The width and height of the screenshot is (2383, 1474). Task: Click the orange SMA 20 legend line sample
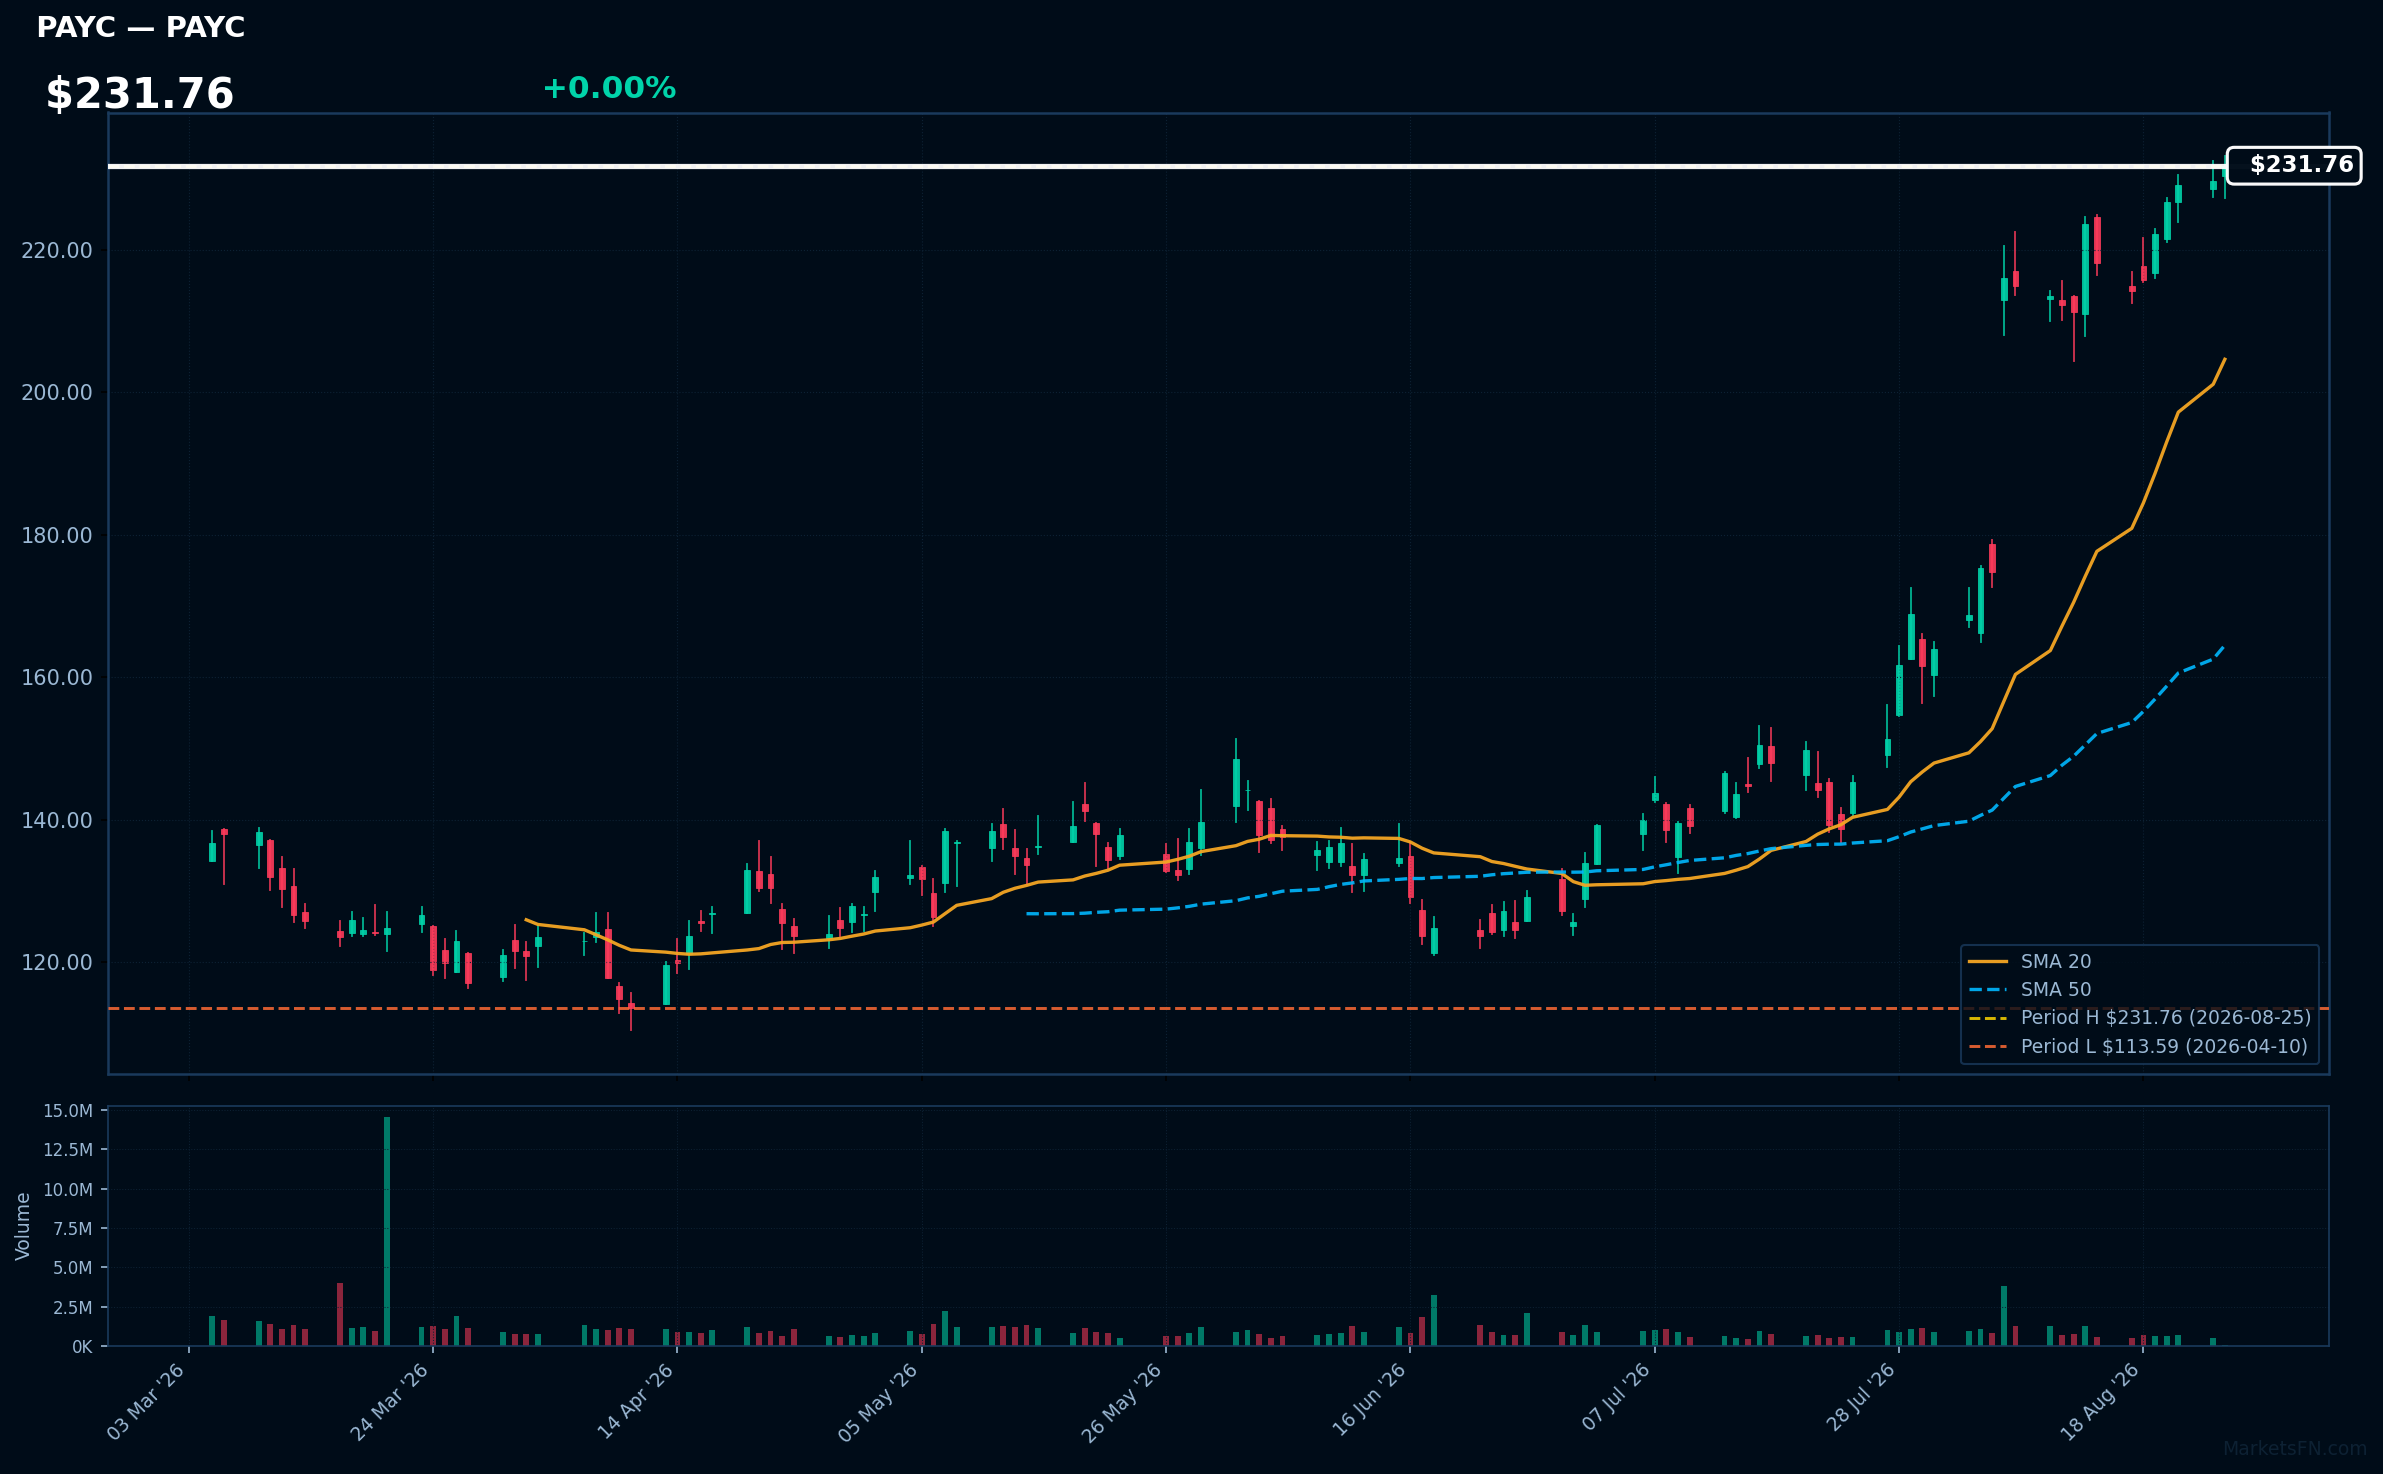click(x=1988, y=962)
